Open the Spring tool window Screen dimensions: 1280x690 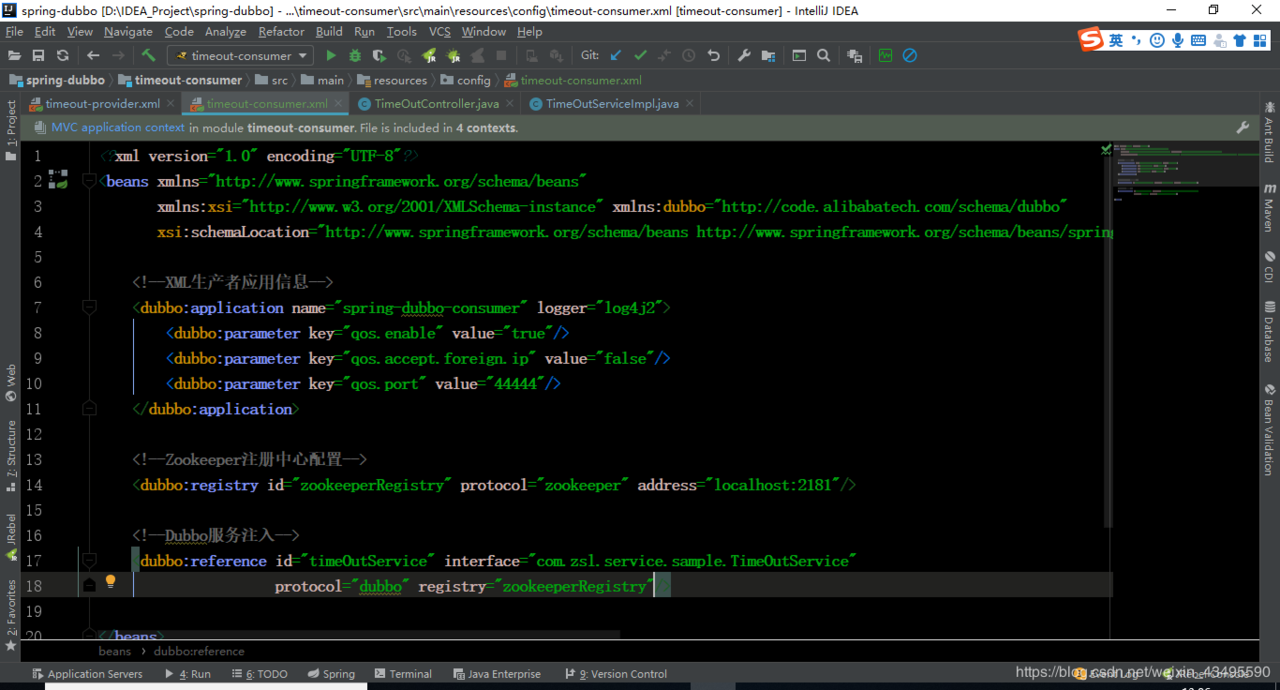331,674
